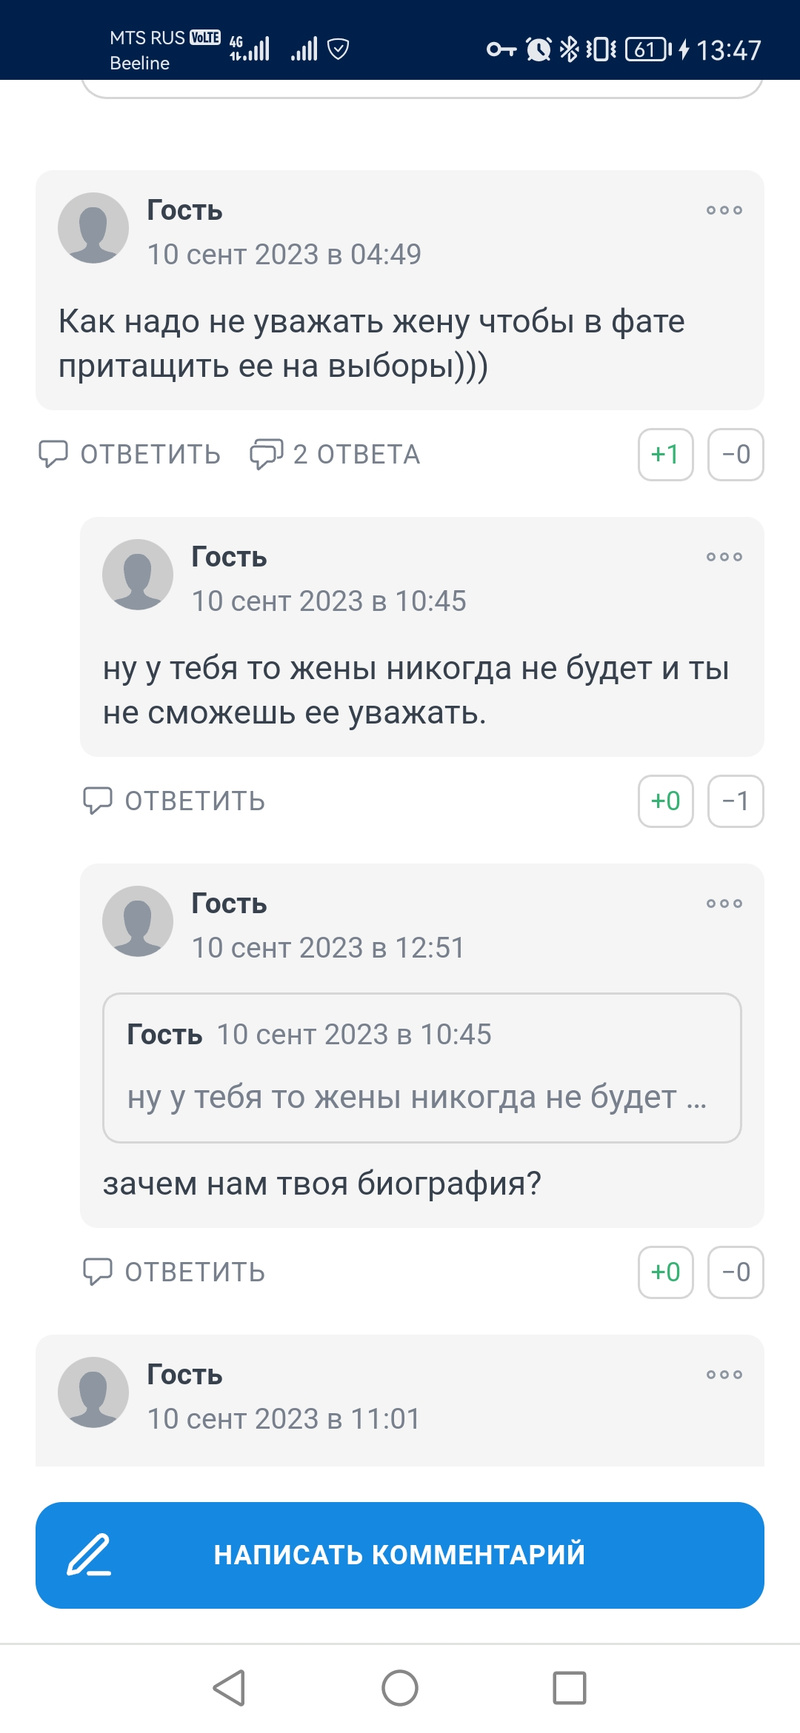Reply to the 10:45 guest comment
The width and height of the screenshot is (800, 1733).
click(174, 802)
